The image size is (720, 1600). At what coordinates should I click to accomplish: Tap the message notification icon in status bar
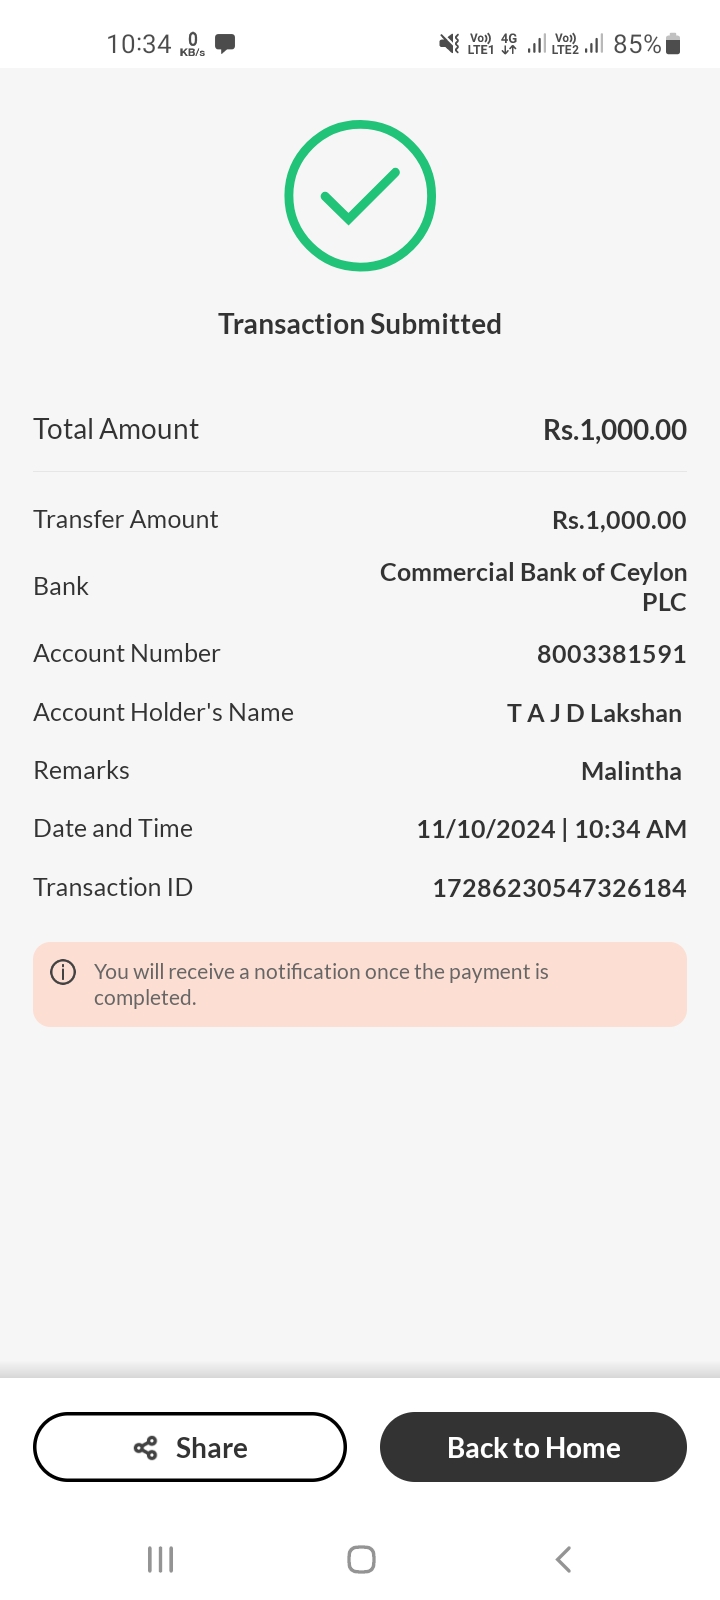[x=226, y=44]
